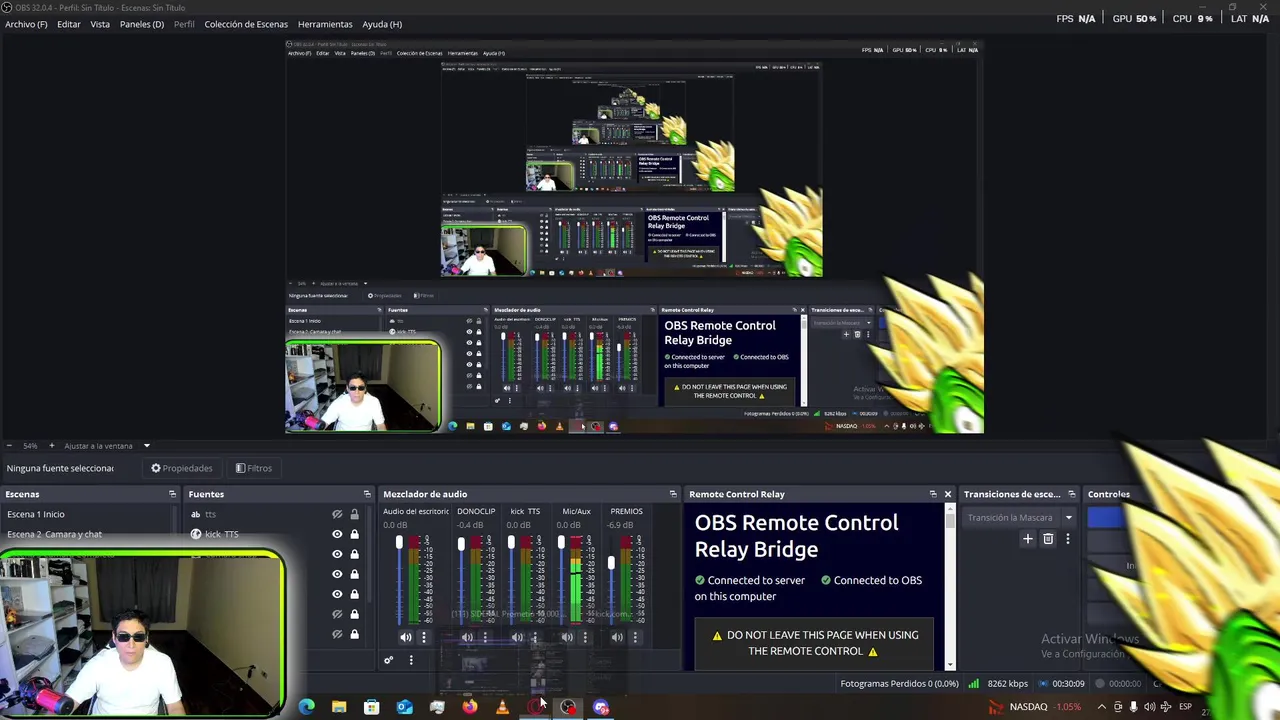Screen dimensions: 1280x720
Task: Mute the Audio del escritorio channel
Action: (x=405, y=637)
